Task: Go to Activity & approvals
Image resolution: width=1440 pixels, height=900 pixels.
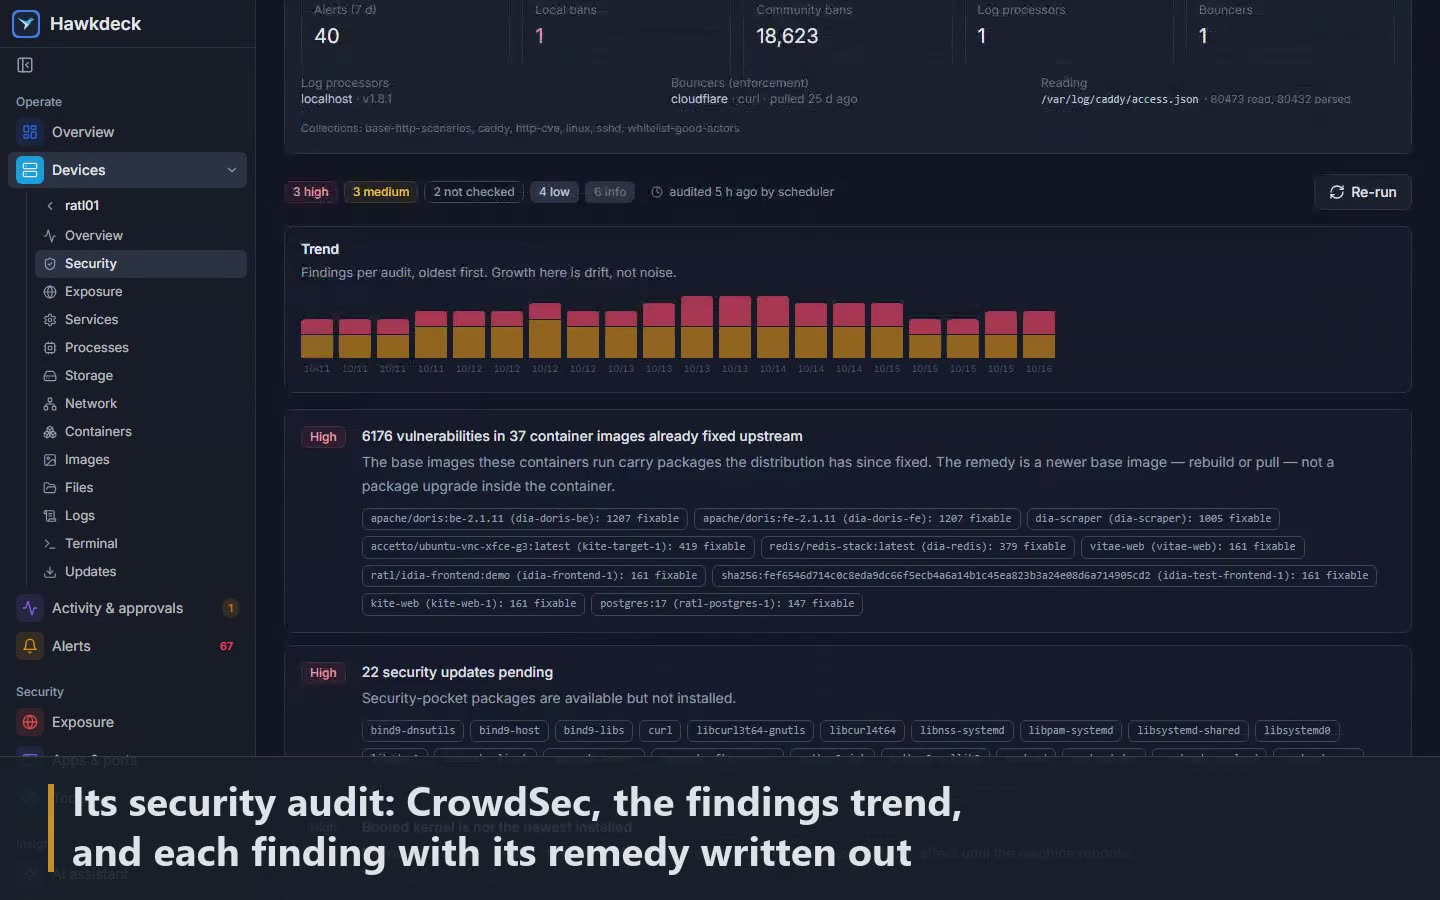Action: tap(127, 608)
